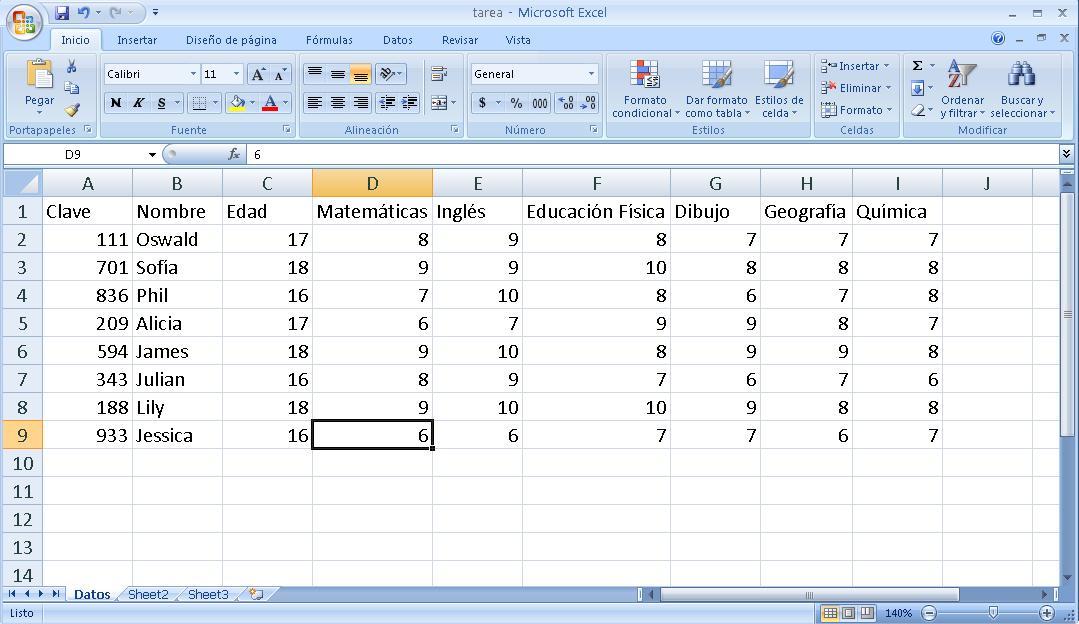1079x624 pixels.
Task: Click the increase font size icon
Action: pyautogui.click(x=258, y=74)
